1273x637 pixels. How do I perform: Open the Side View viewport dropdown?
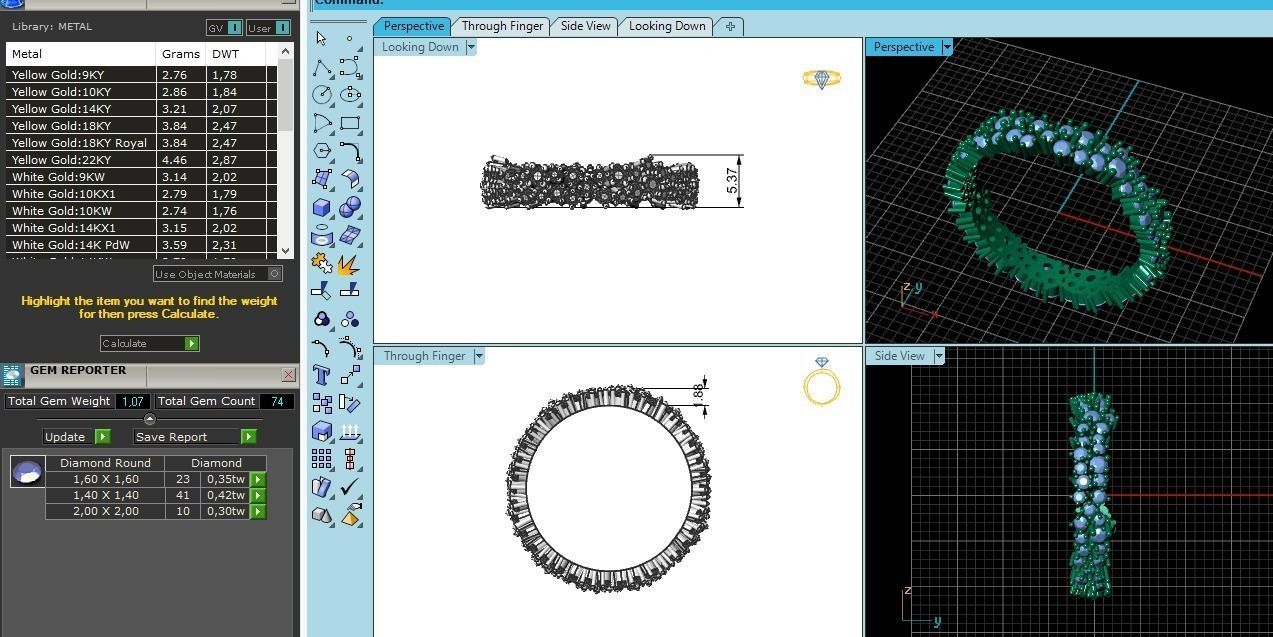point(939,356)
